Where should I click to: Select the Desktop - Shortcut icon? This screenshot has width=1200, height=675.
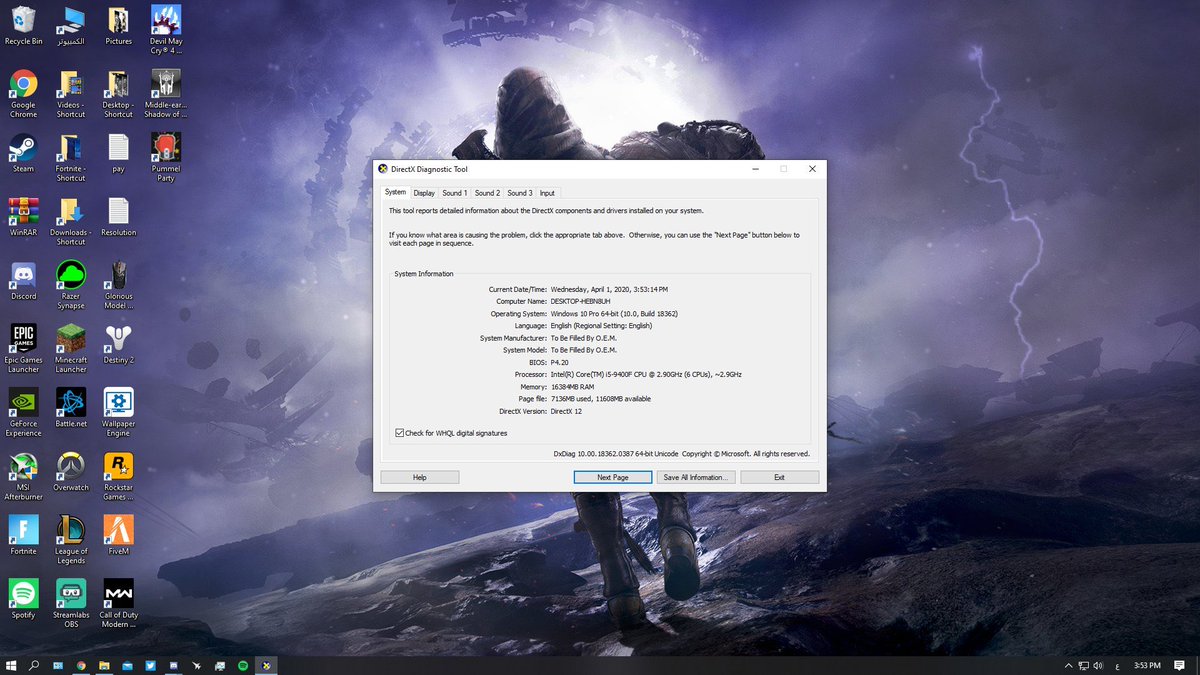[118, 94]
